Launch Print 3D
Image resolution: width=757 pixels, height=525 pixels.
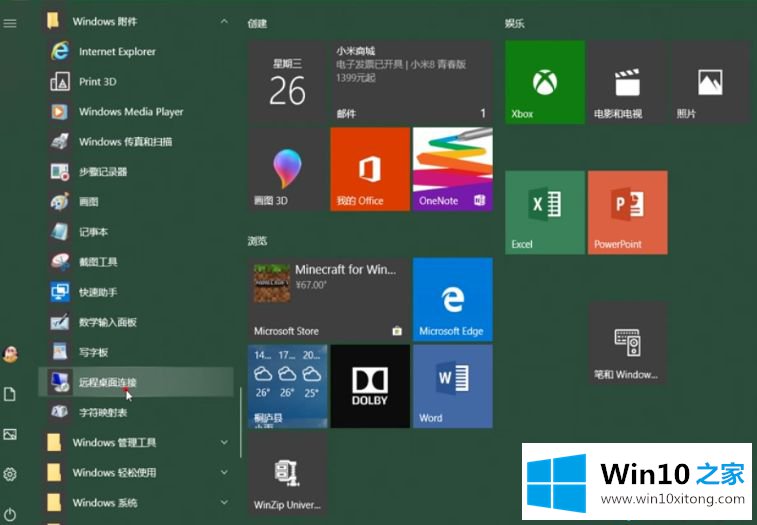tap(135, 81)
